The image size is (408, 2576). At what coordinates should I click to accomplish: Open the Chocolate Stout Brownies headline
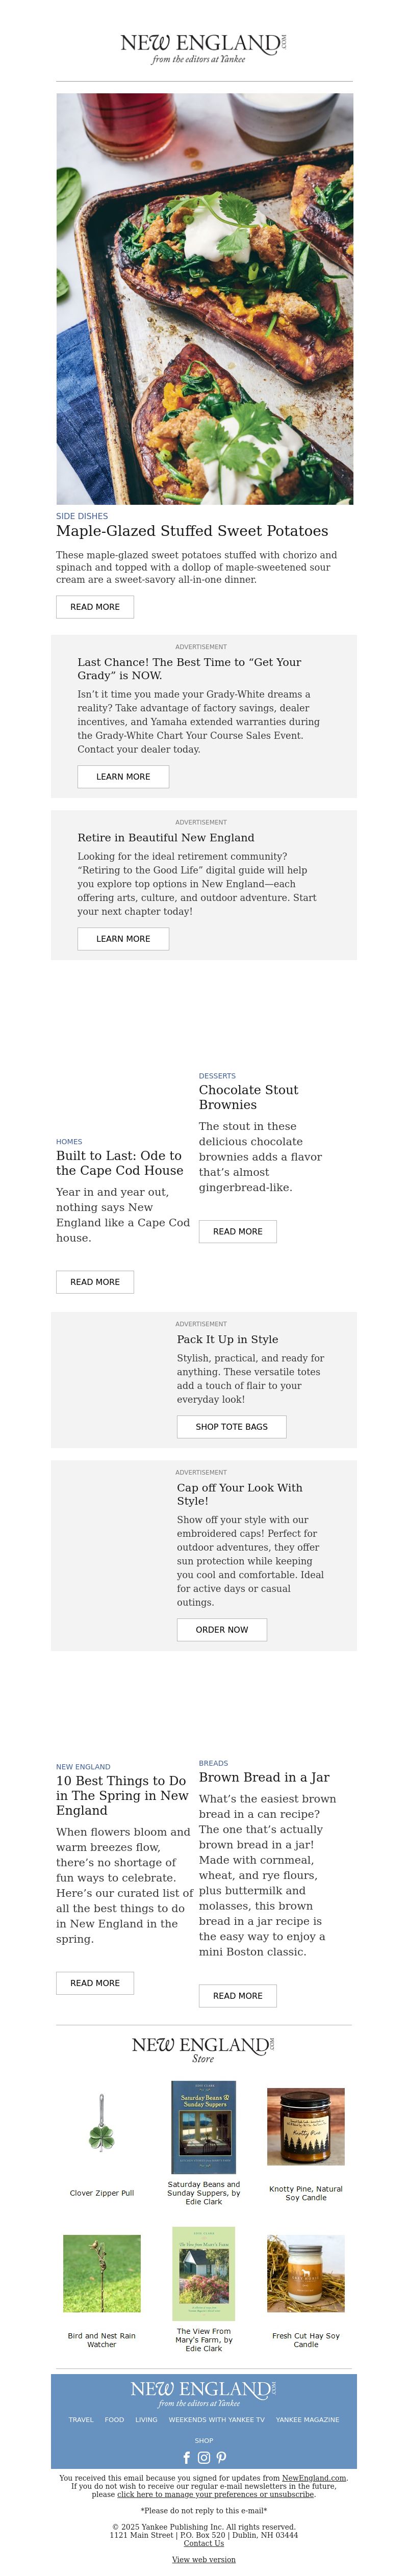pyautogui.click(x=249, y=1097)
